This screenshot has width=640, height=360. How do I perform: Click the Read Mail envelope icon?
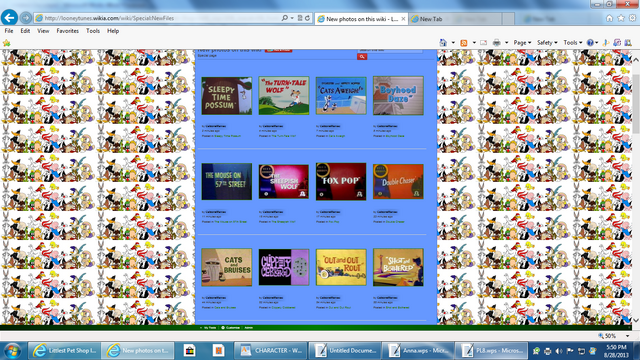click(484, 42)
